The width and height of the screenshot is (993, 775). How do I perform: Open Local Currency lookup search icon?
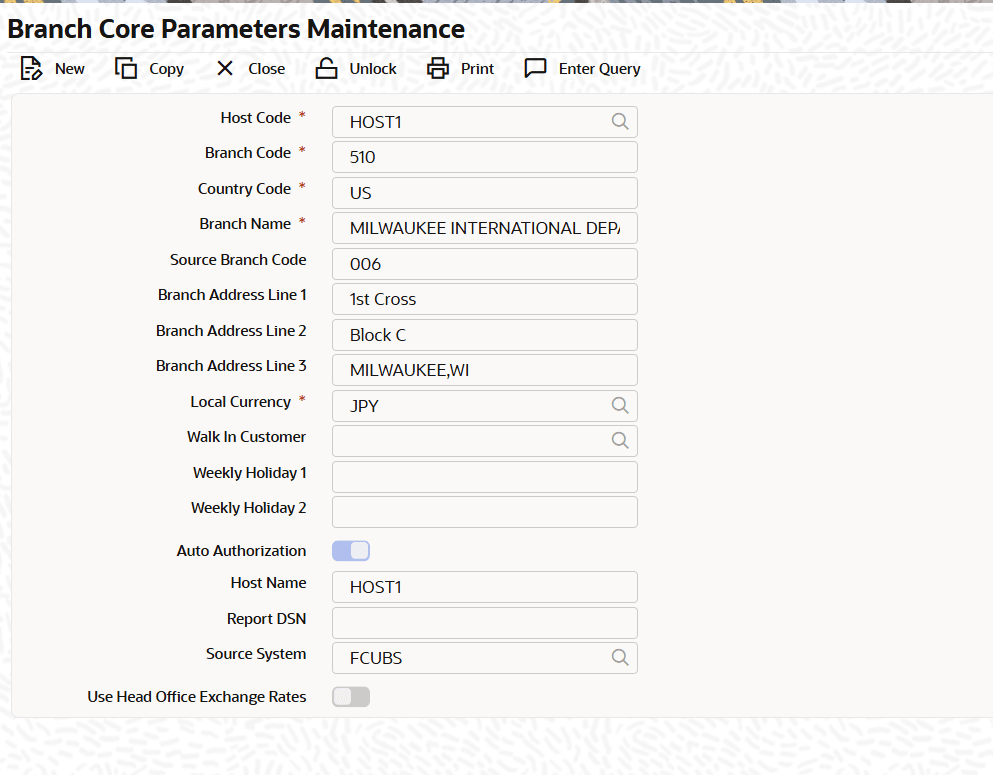620,405
